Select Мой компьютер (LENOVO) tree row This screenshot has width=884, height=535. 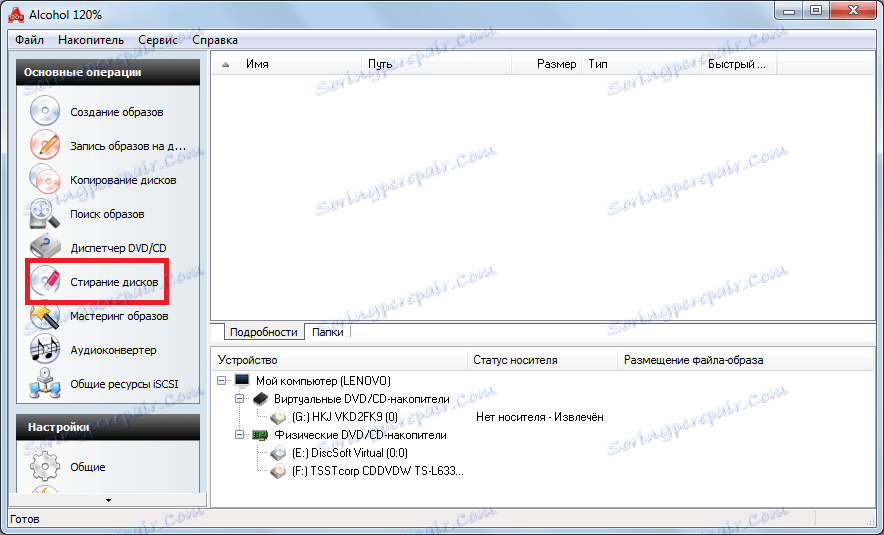(x=323, y=381)
